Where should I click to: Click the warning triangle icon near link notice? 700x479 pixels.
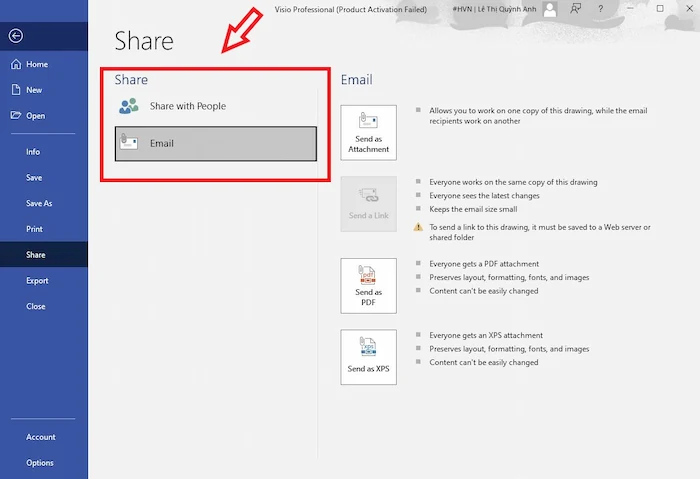click(x=418, y=227)
